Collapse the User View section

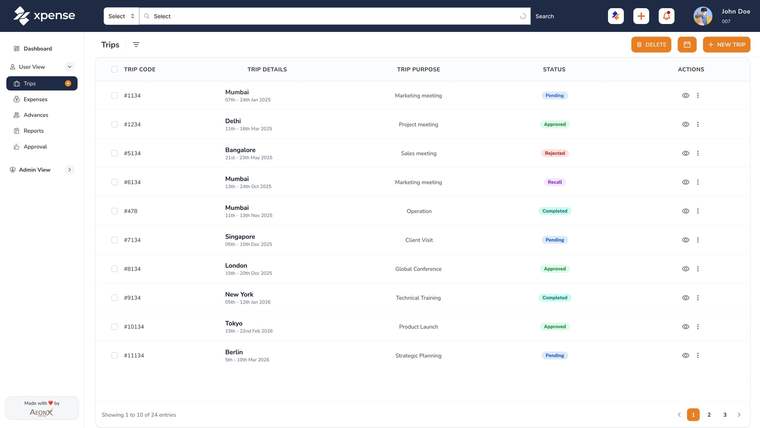click(x=69, y=67)
